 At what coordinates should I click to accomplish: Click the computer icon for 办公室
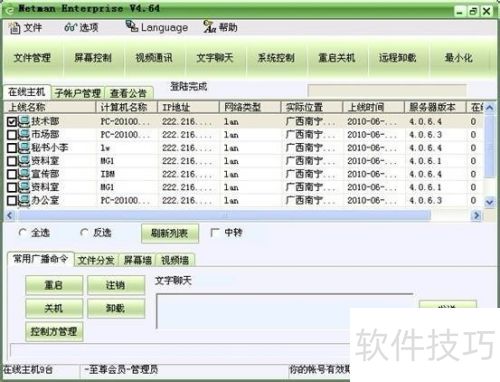click(x=24, y=201)
